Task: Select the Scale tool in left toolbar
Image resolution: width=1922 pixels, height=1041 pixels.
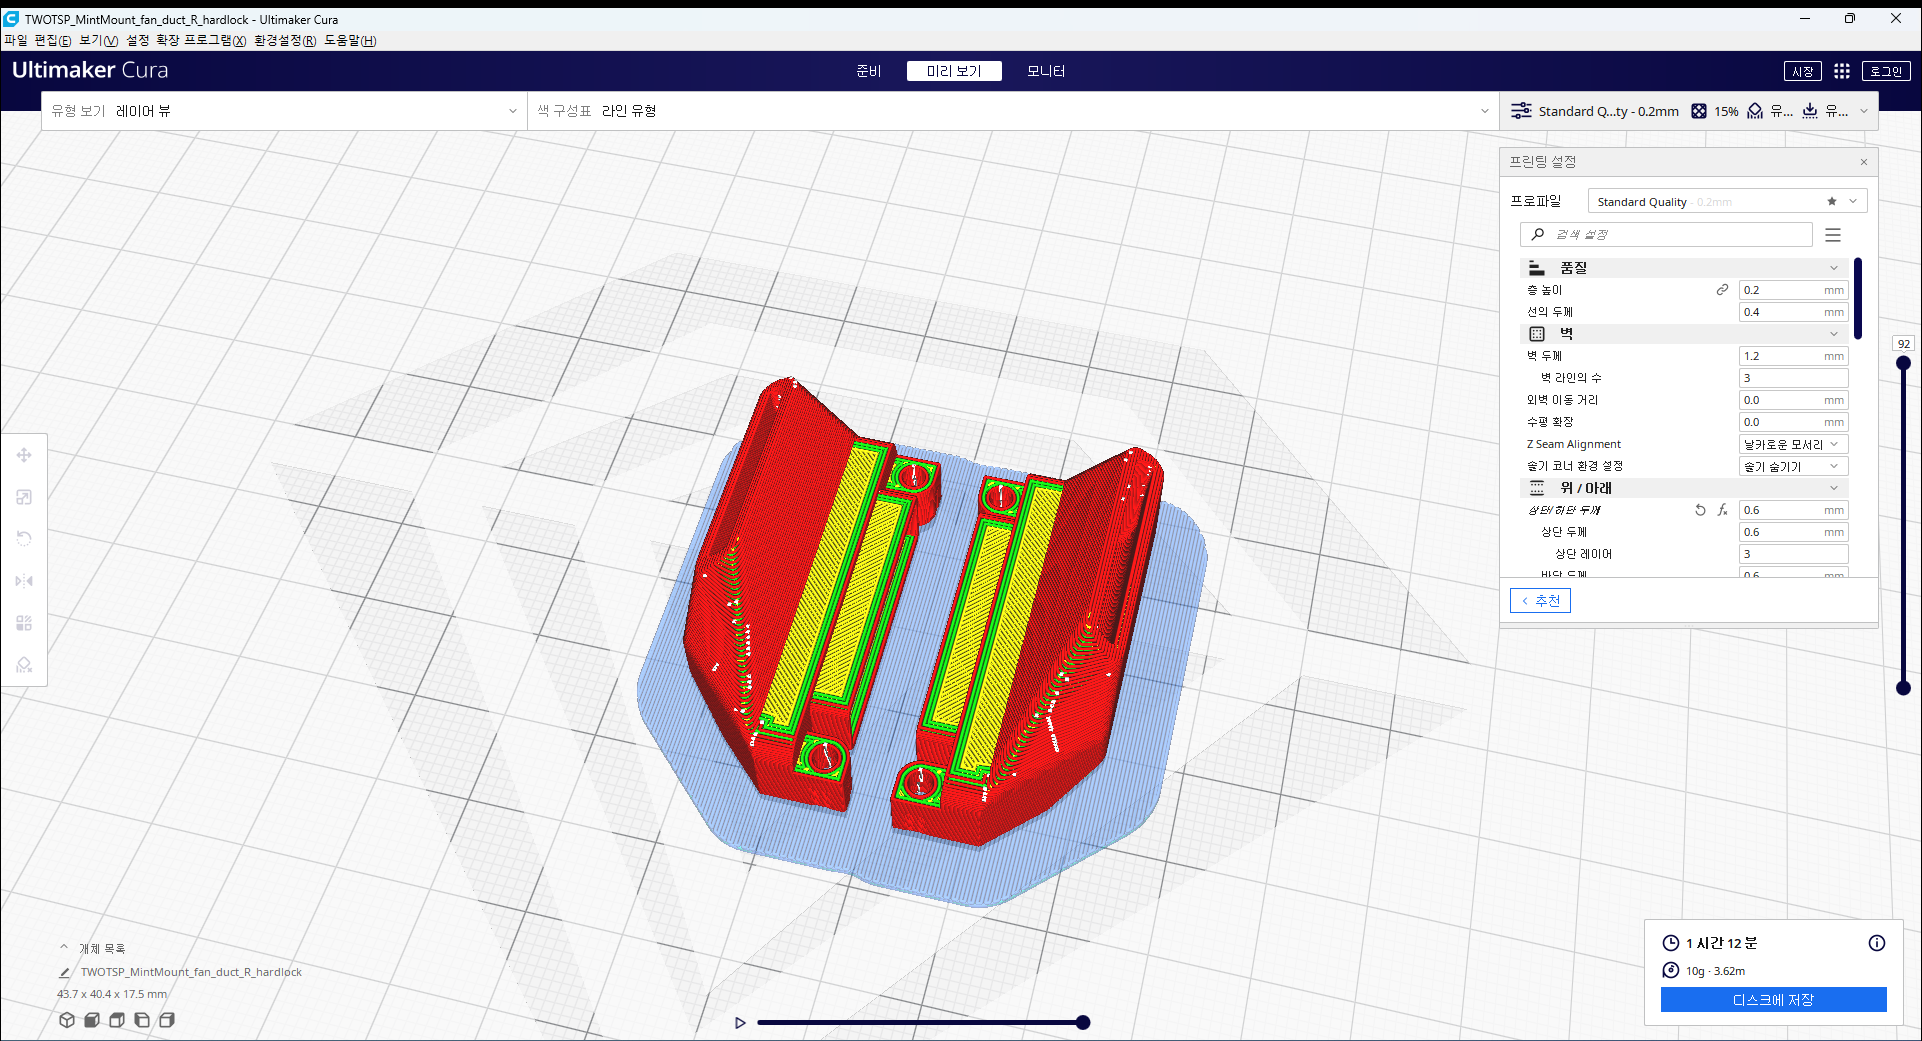Action: pyautogui.click(x=24, y=497)
